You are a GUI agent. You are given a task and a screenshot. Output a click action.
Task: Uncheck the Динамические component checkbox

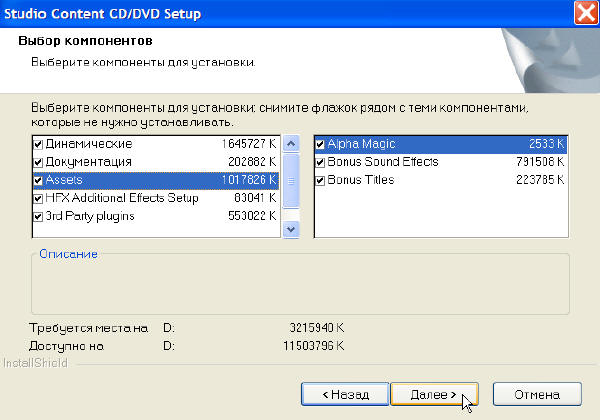38,145
